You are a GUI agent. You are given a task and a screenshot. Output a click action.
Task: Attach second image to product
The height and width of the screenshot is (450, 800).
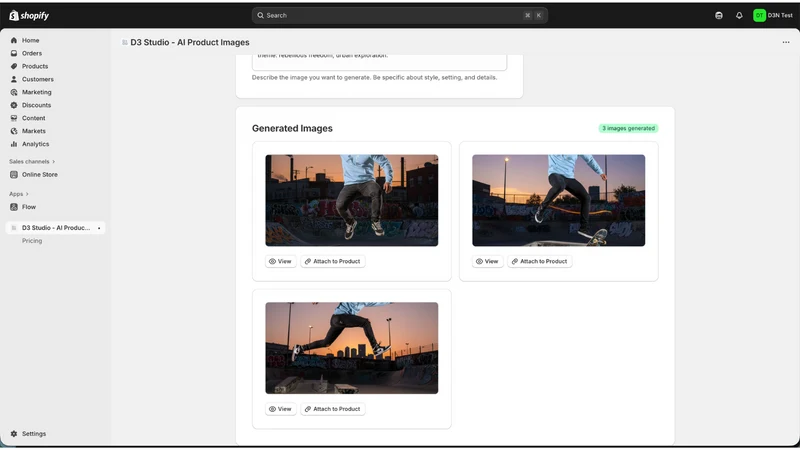(x=540, y=261)
